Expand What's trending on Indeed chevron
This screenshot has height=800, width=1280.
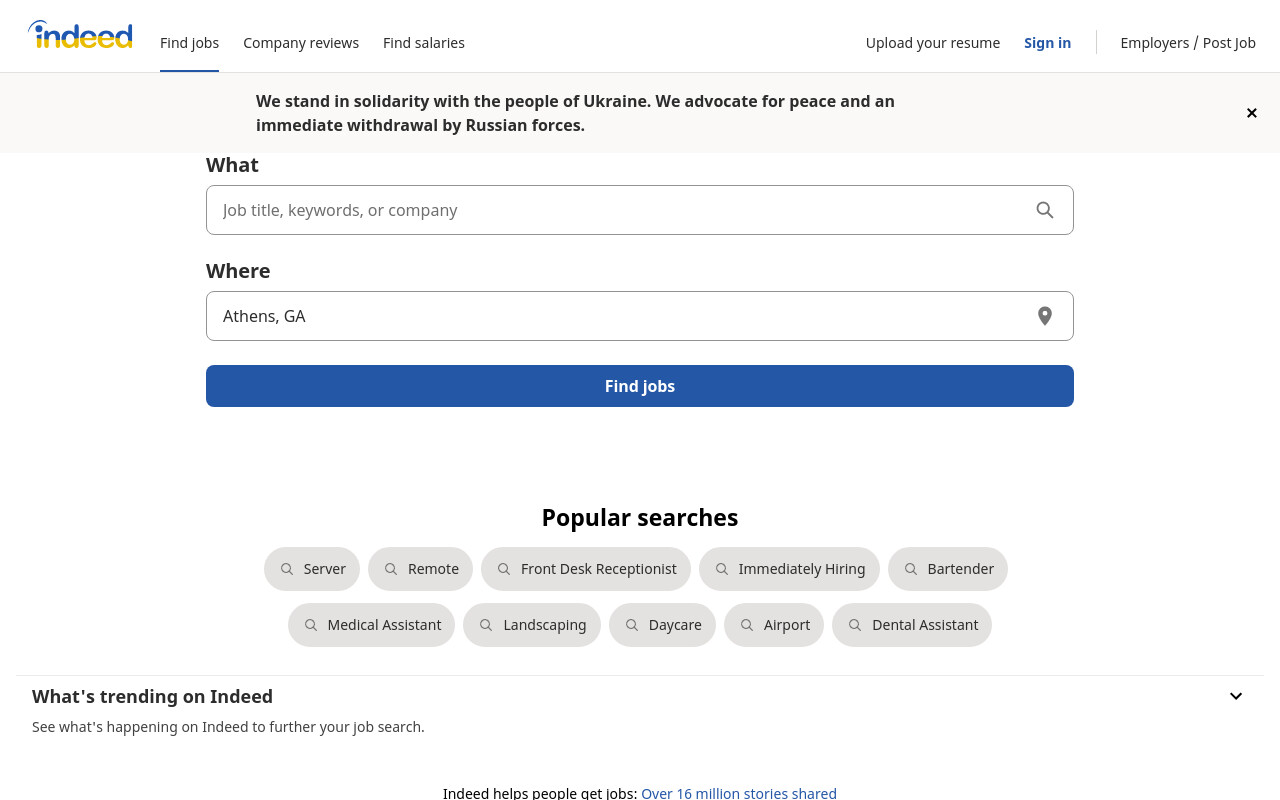[1236, 696]
